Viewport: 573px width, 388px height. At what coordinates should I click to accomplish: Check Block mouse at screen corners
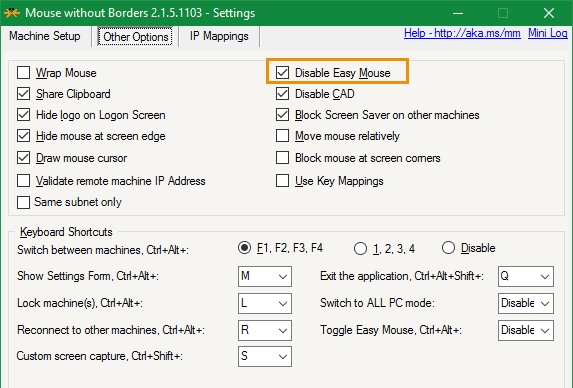[x=282, y=158]
